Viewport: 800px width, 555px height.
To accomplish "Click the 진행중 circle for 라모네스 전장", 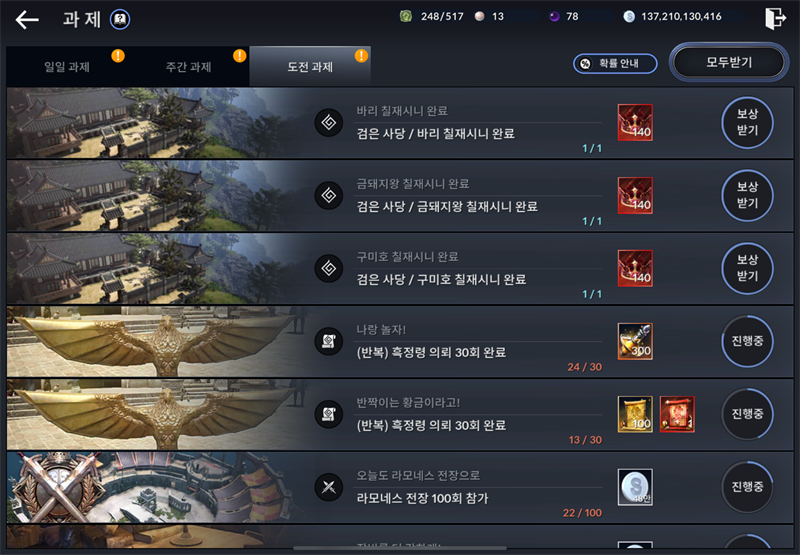I will (747, 487).
